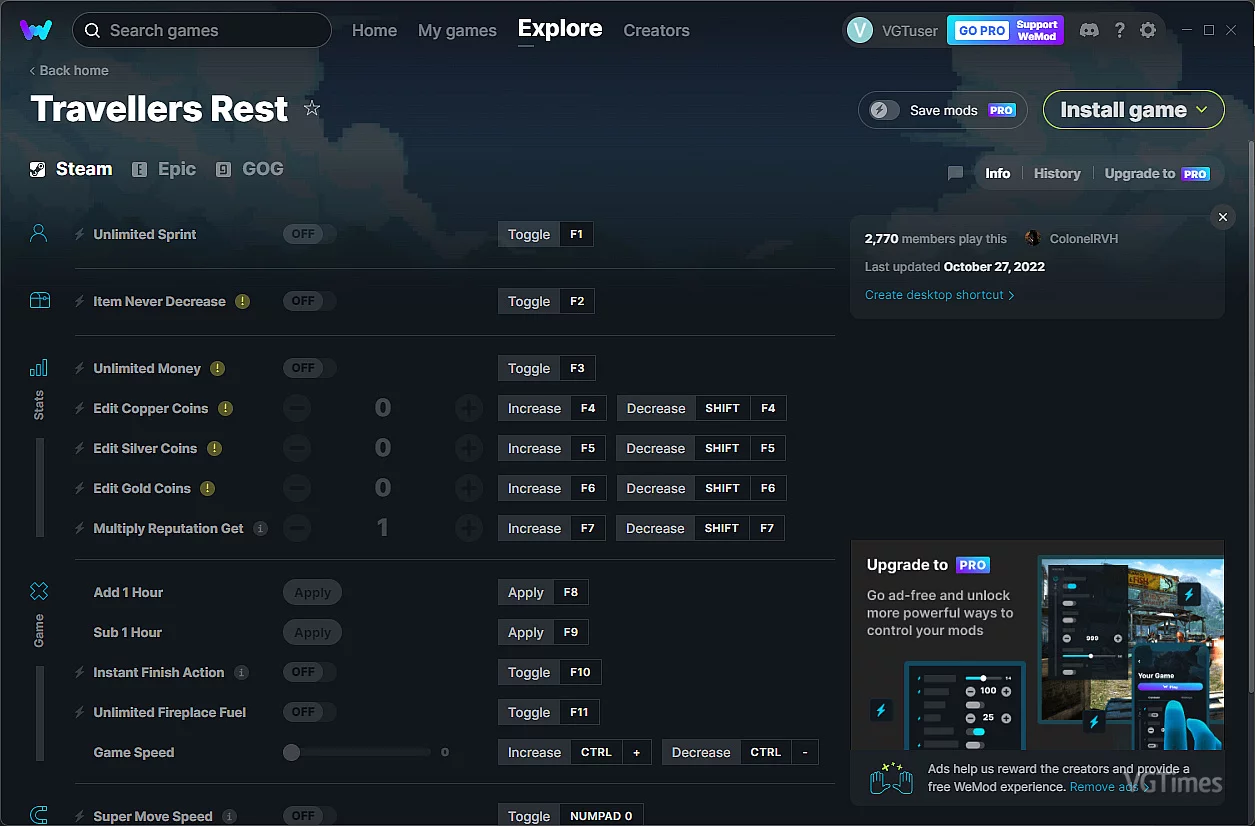Open the help question mark icon
The width and height of the screenshot is (1255, 826).
1119,30
